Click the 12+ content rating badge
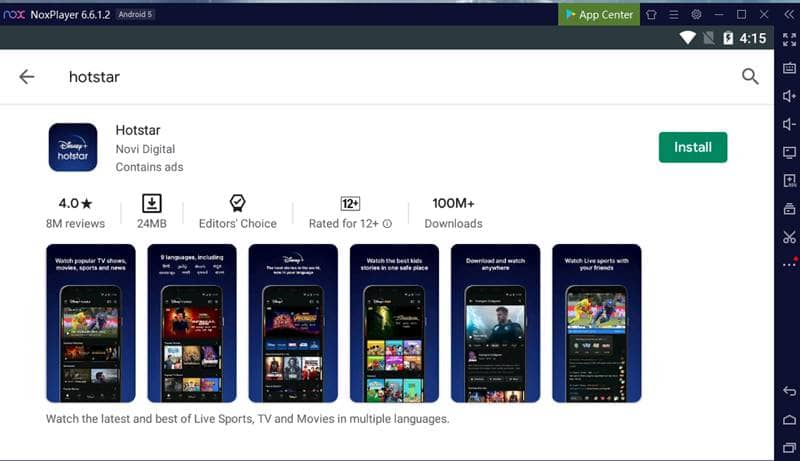800x461 pixels. (x=350, y=203)
